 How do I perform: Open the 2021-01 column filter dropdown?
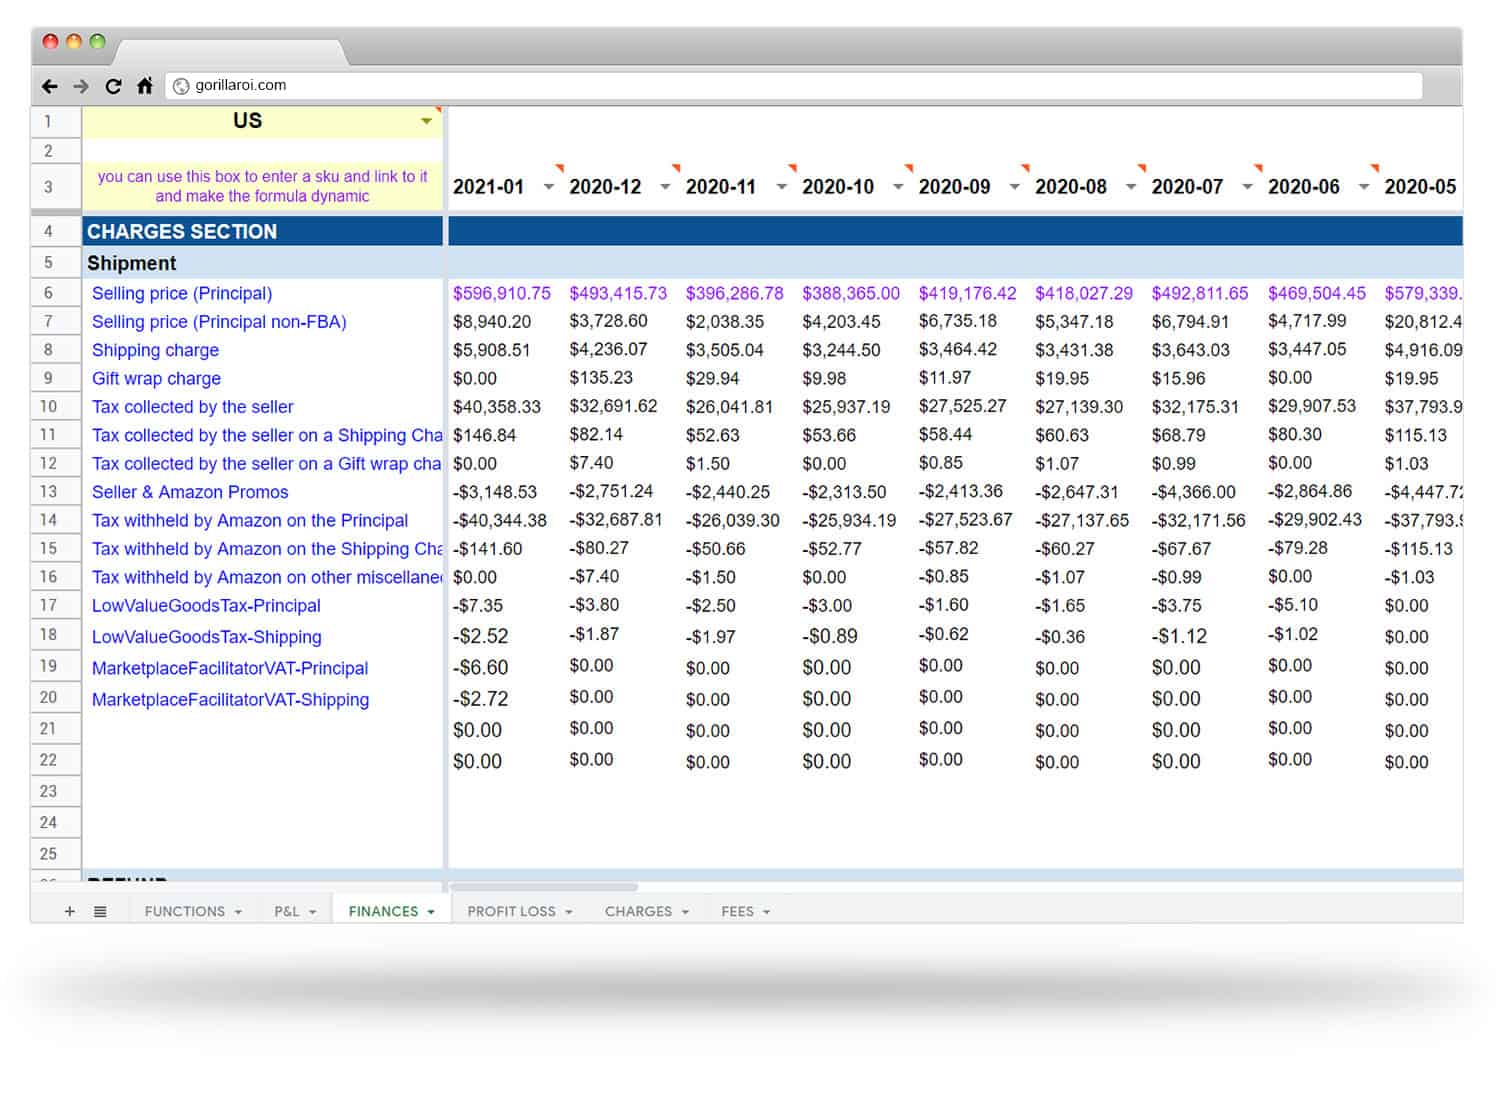(548, 187)
